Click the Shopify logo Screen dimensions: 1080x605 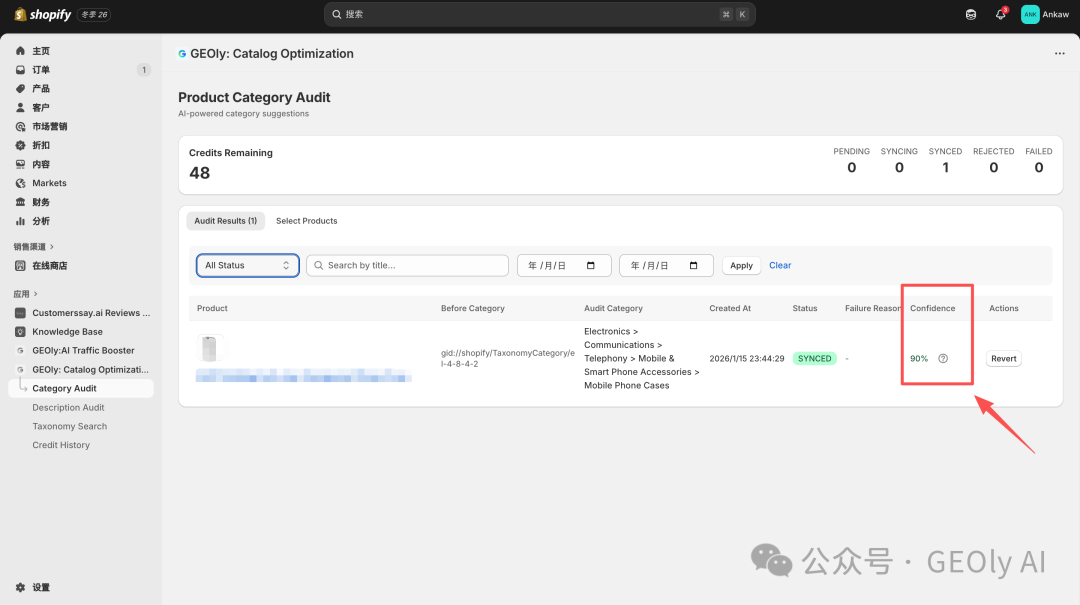pos(43,14)
